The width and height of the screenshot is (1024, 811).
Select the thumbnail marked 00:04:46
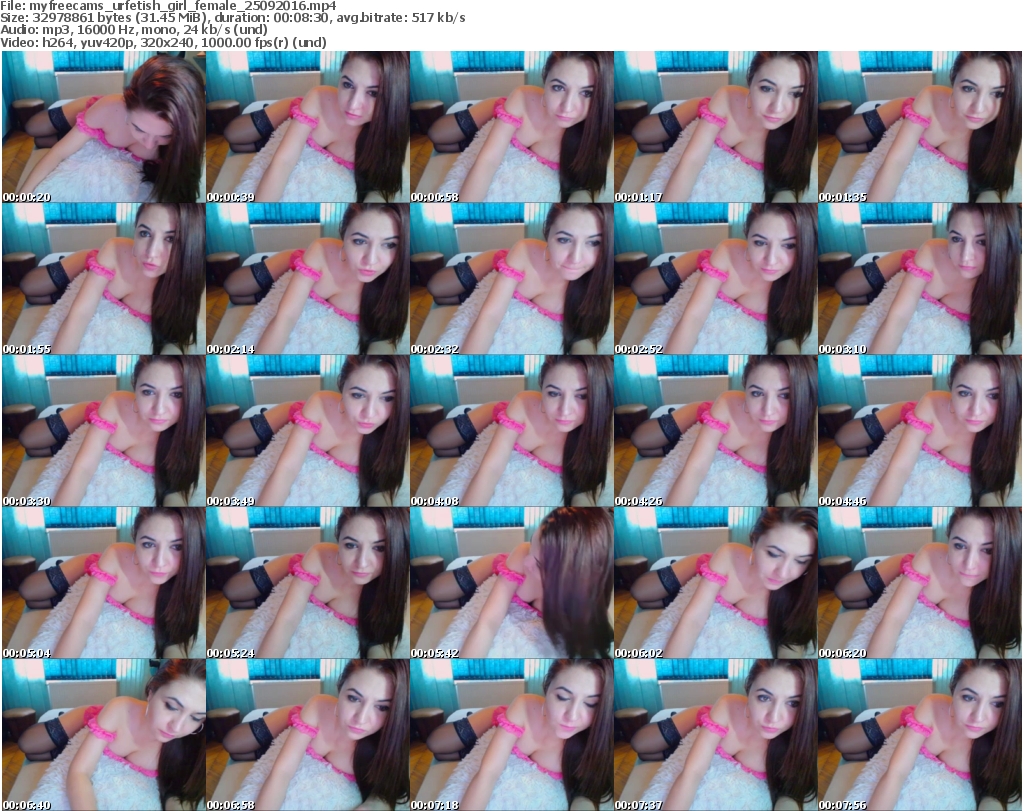tap(919, 431)
